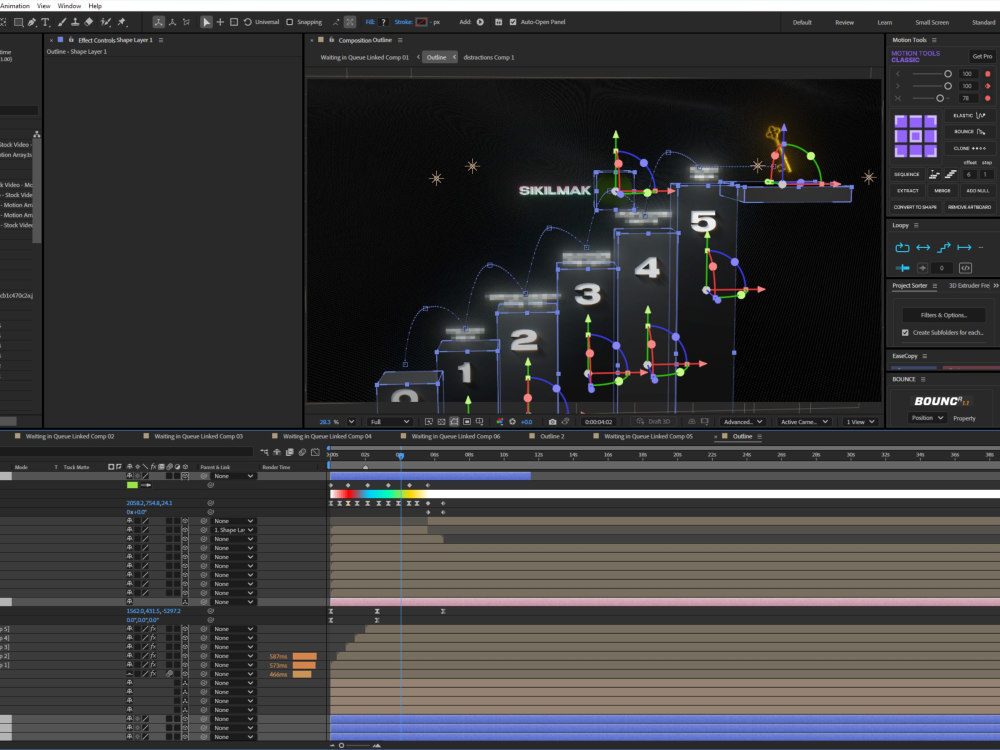Toggle the Draft 3D button

pos(654,422)
